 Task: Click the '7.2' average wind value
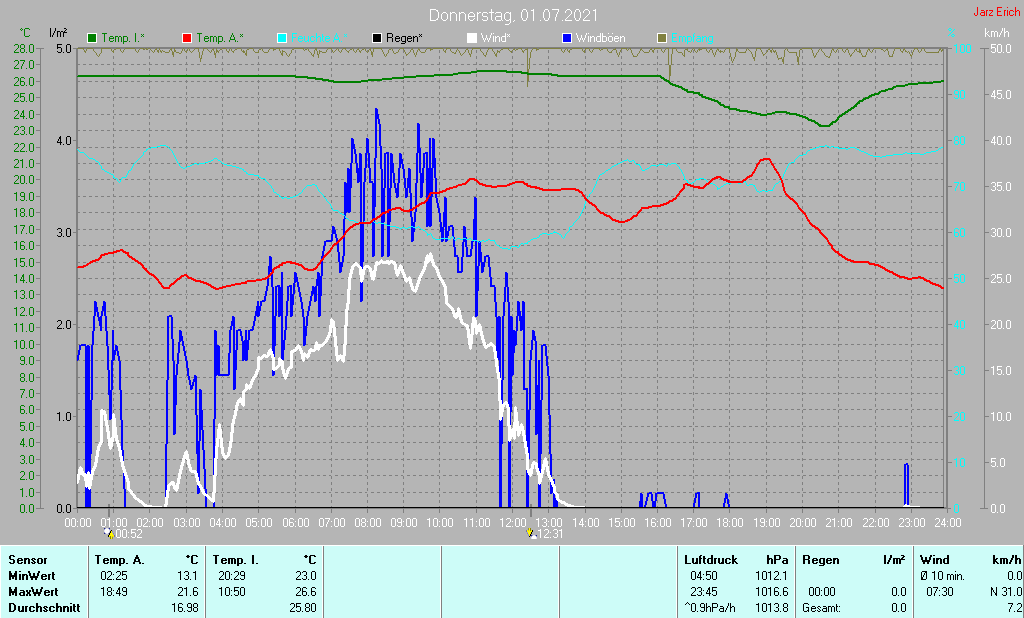1015,608
